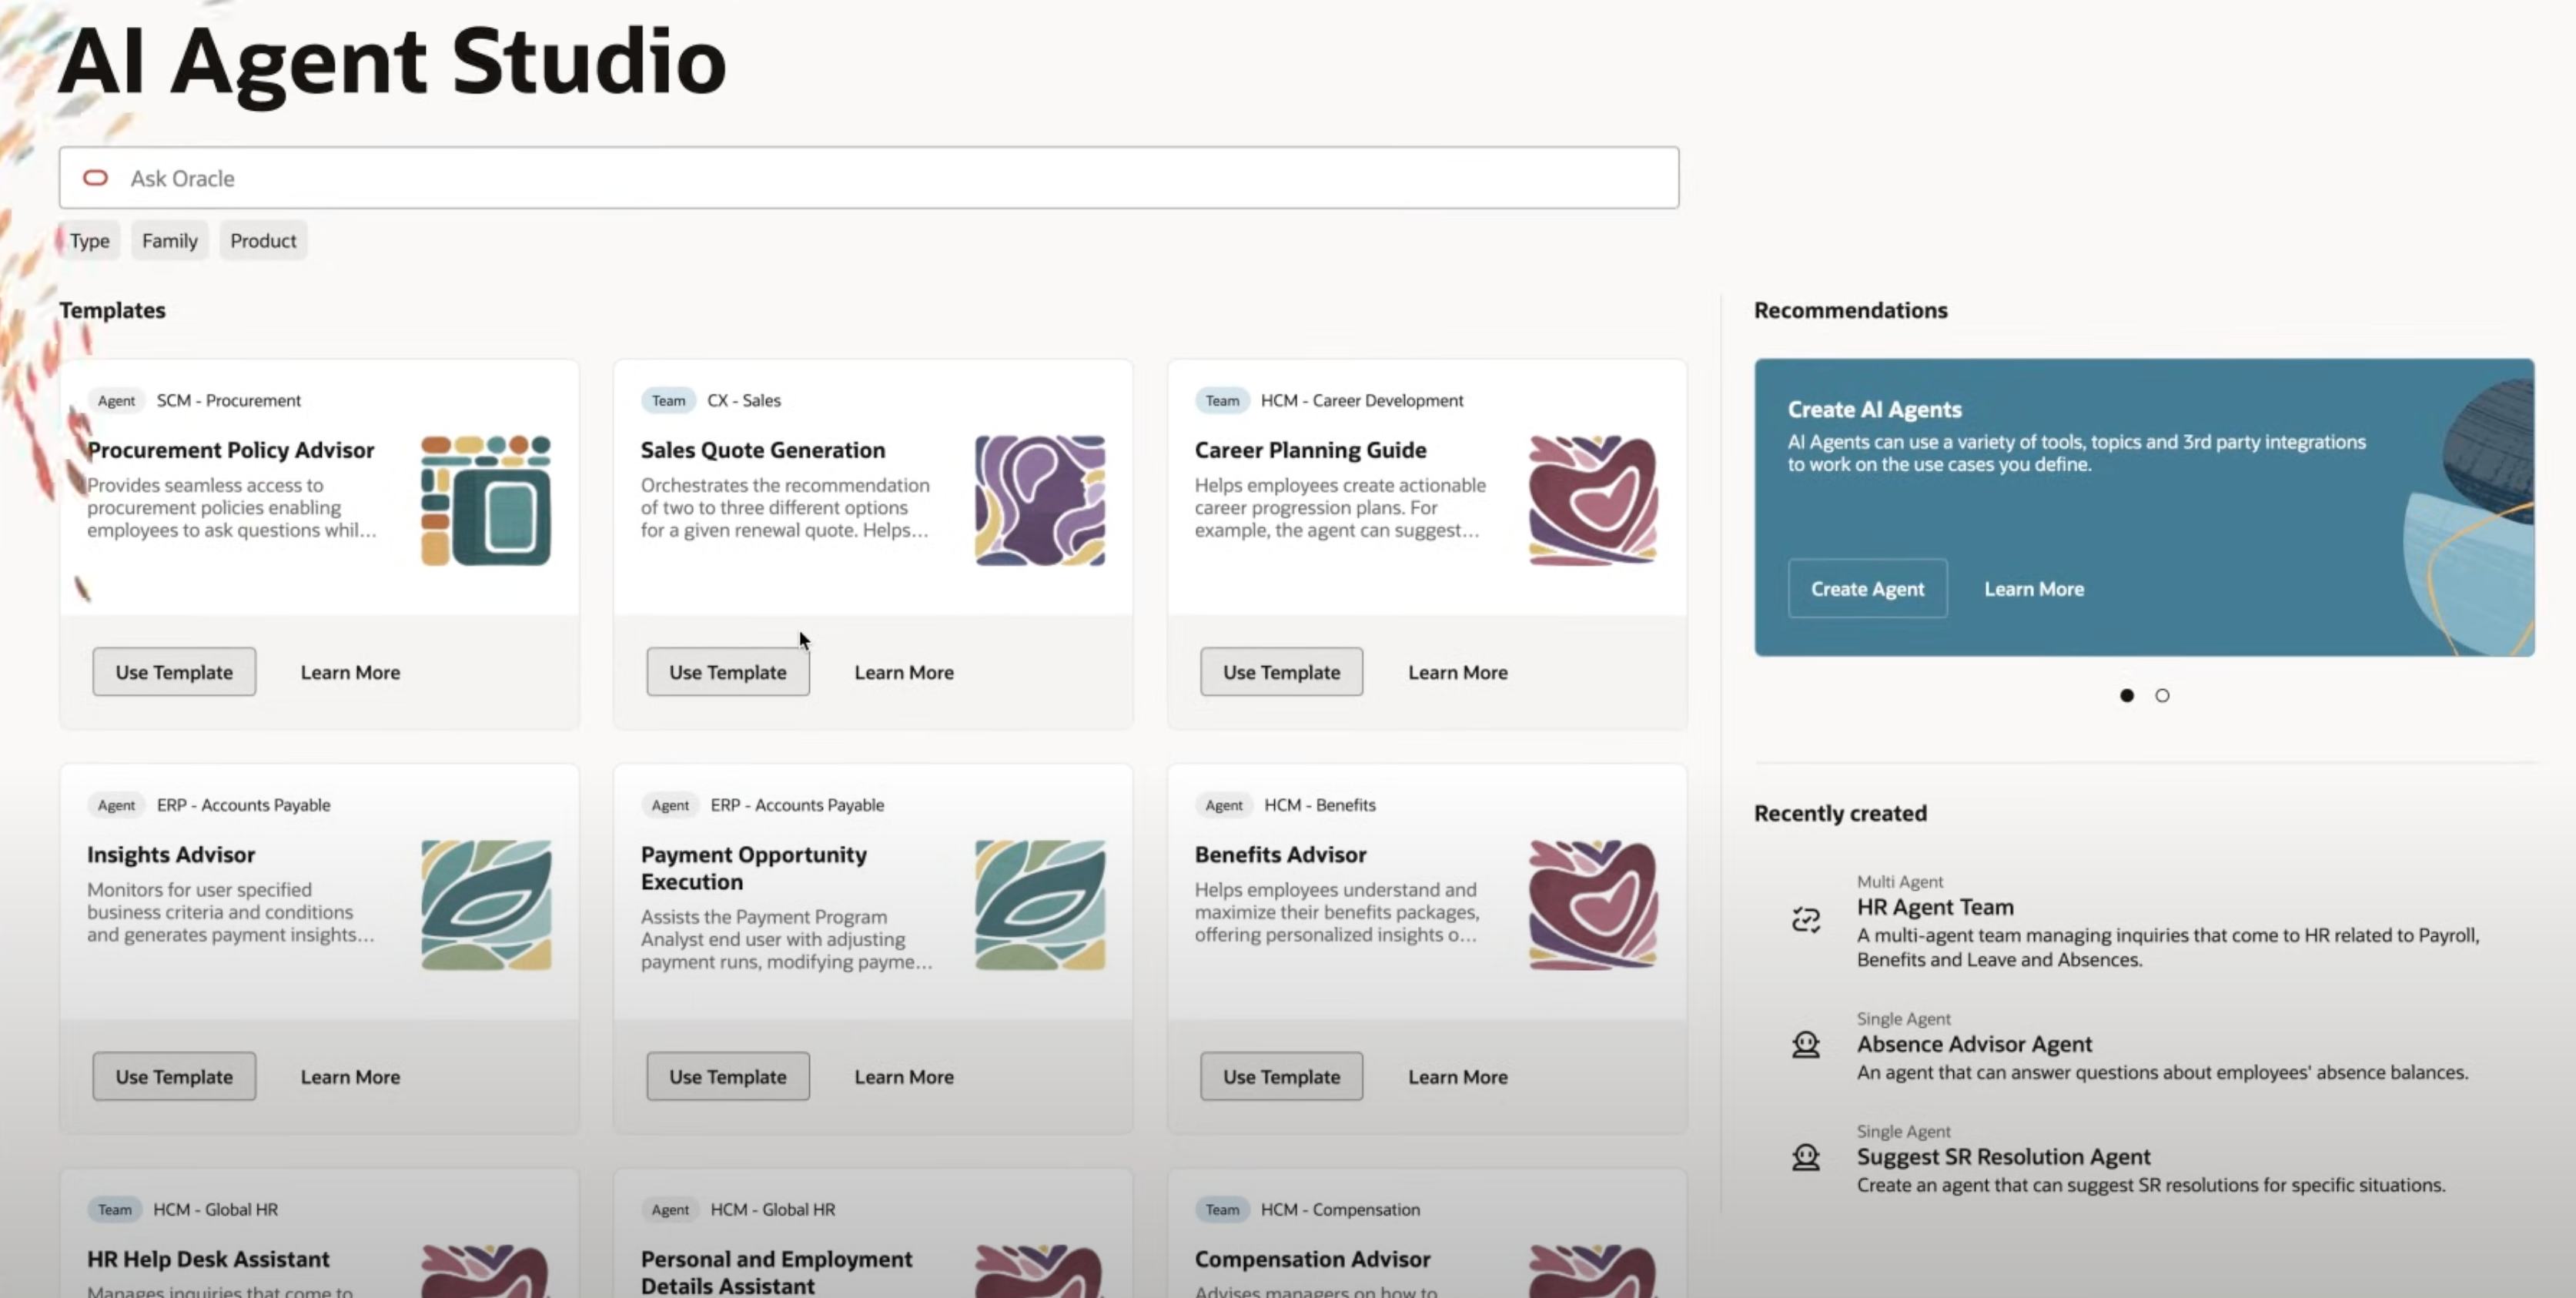The image size is (2576, 1298).
Task: Click the Career Planning Guide heart artwork
Action: click(1593, 500)
